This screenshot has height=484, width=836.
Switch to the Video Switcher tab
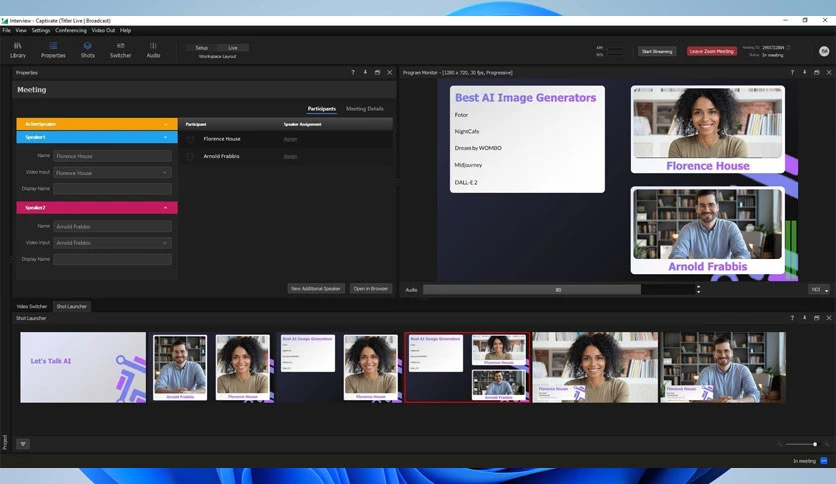[x=31, y=306]
